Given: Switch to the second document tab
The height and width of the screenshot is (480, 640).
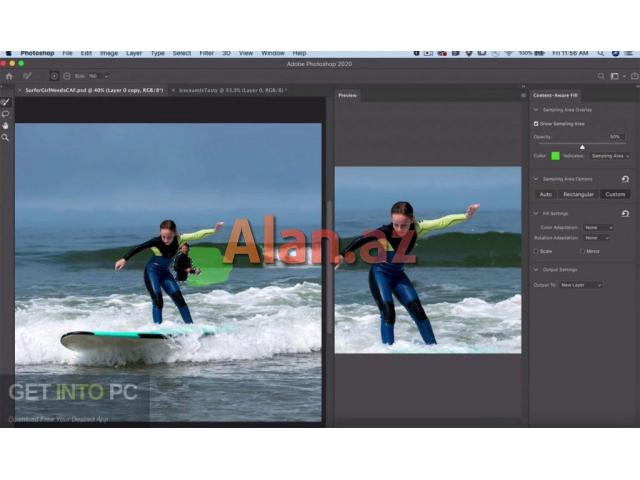Looking at the screenshot, I should [233, 90].
